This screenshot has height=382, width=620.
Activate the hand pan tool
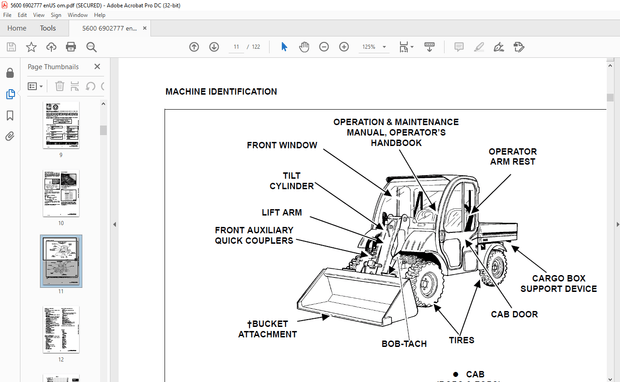click(304, 47)
